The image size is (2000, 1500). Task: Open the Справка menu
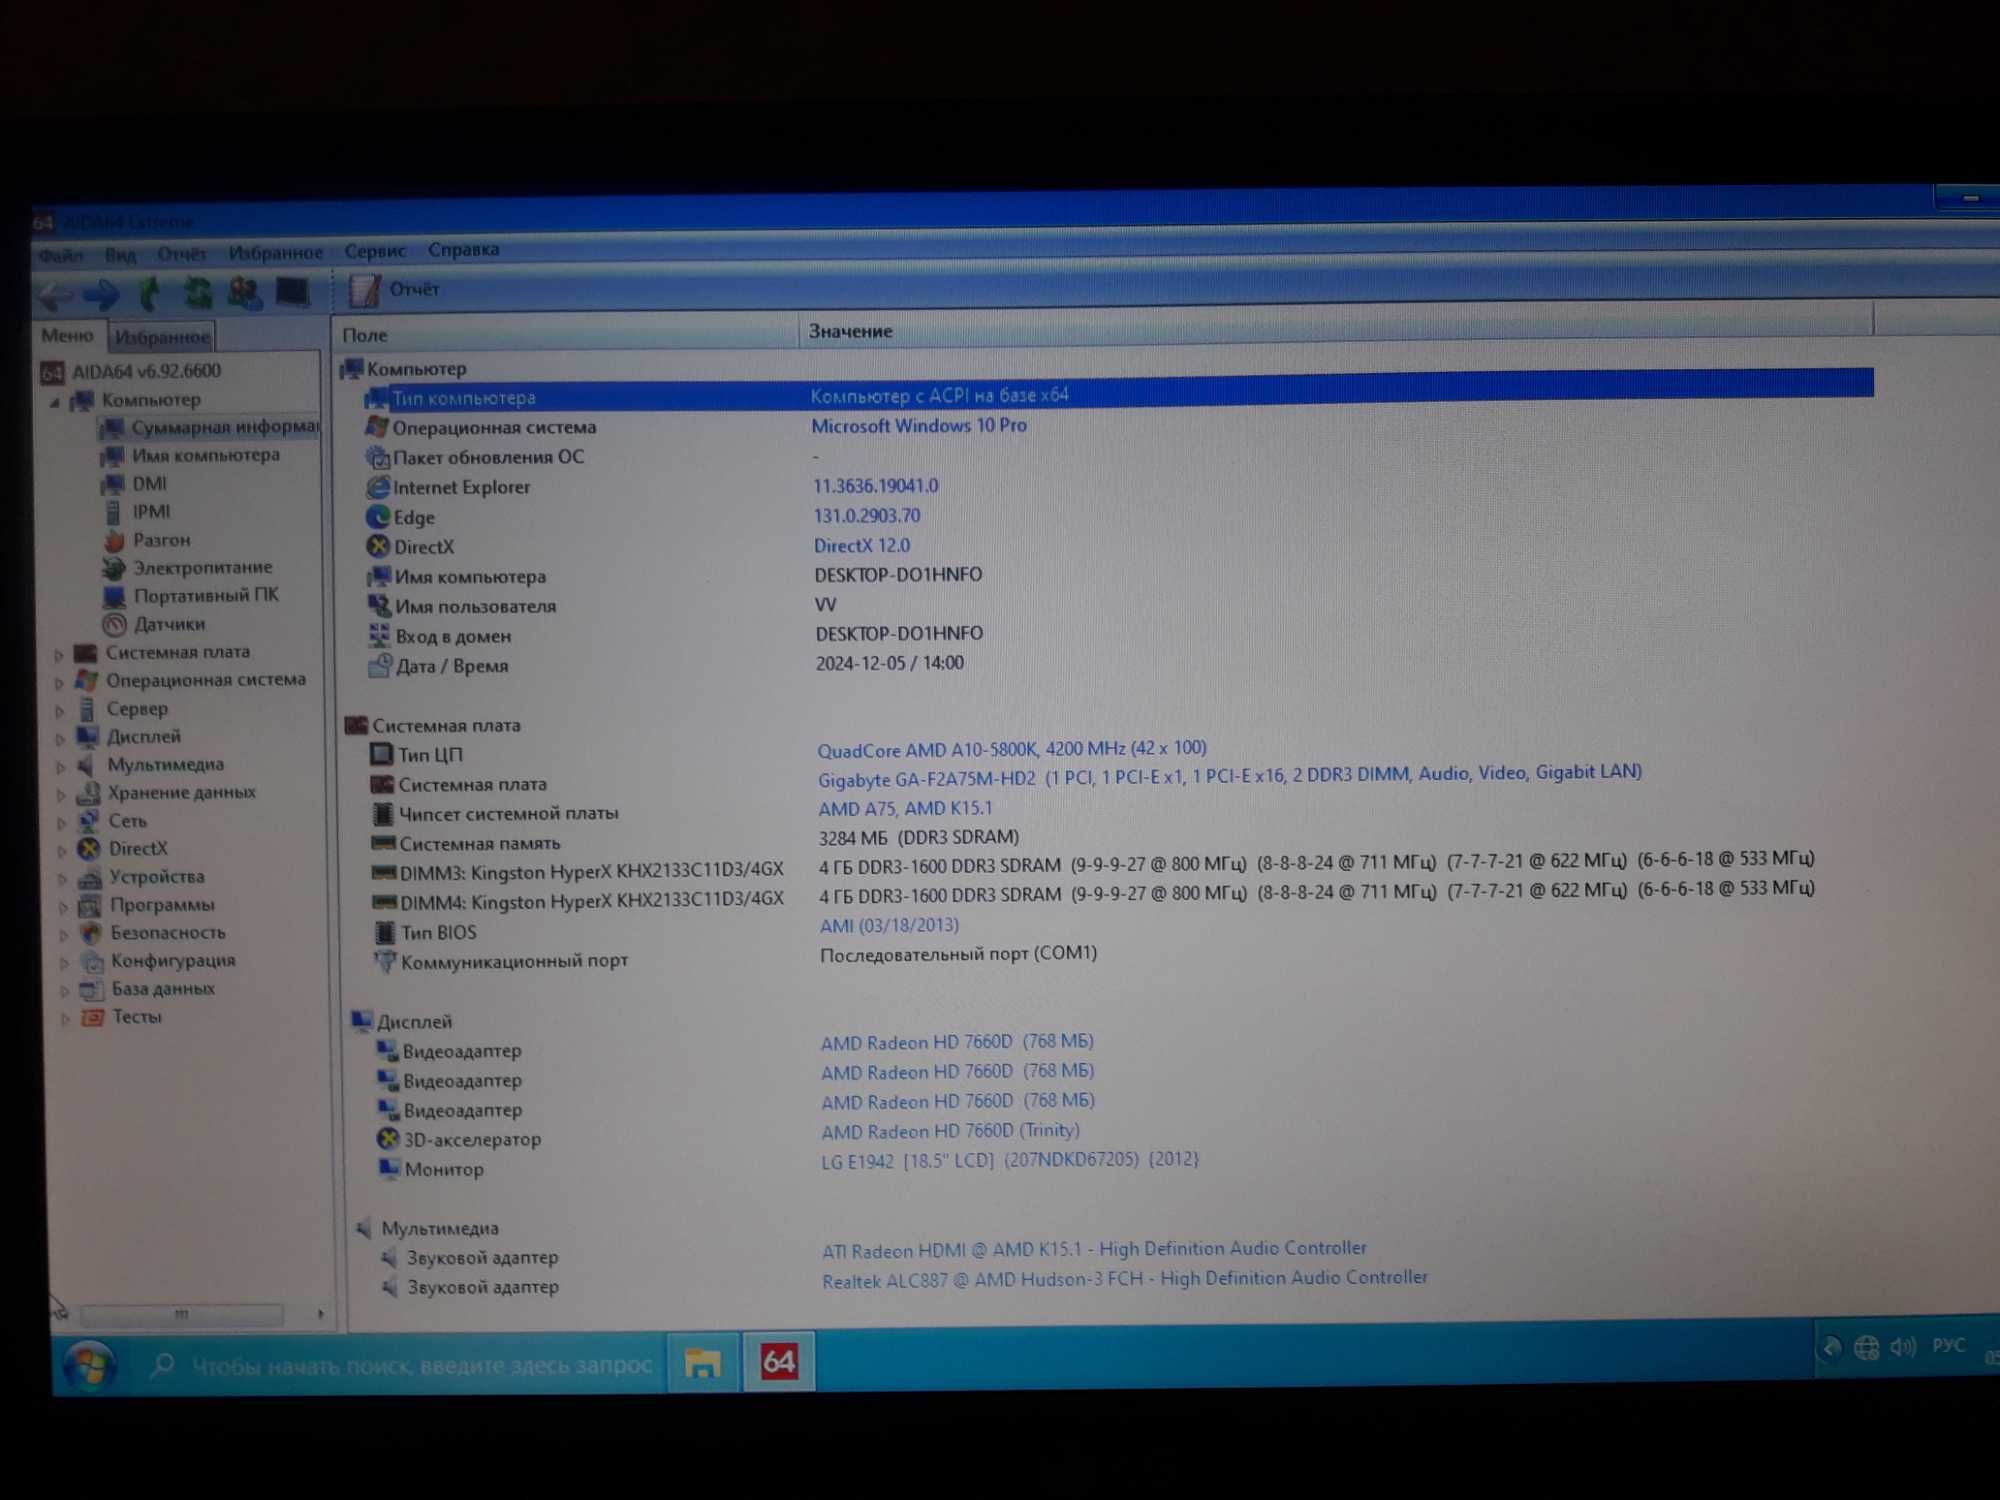pyautogui.click(x=463, y=250)
